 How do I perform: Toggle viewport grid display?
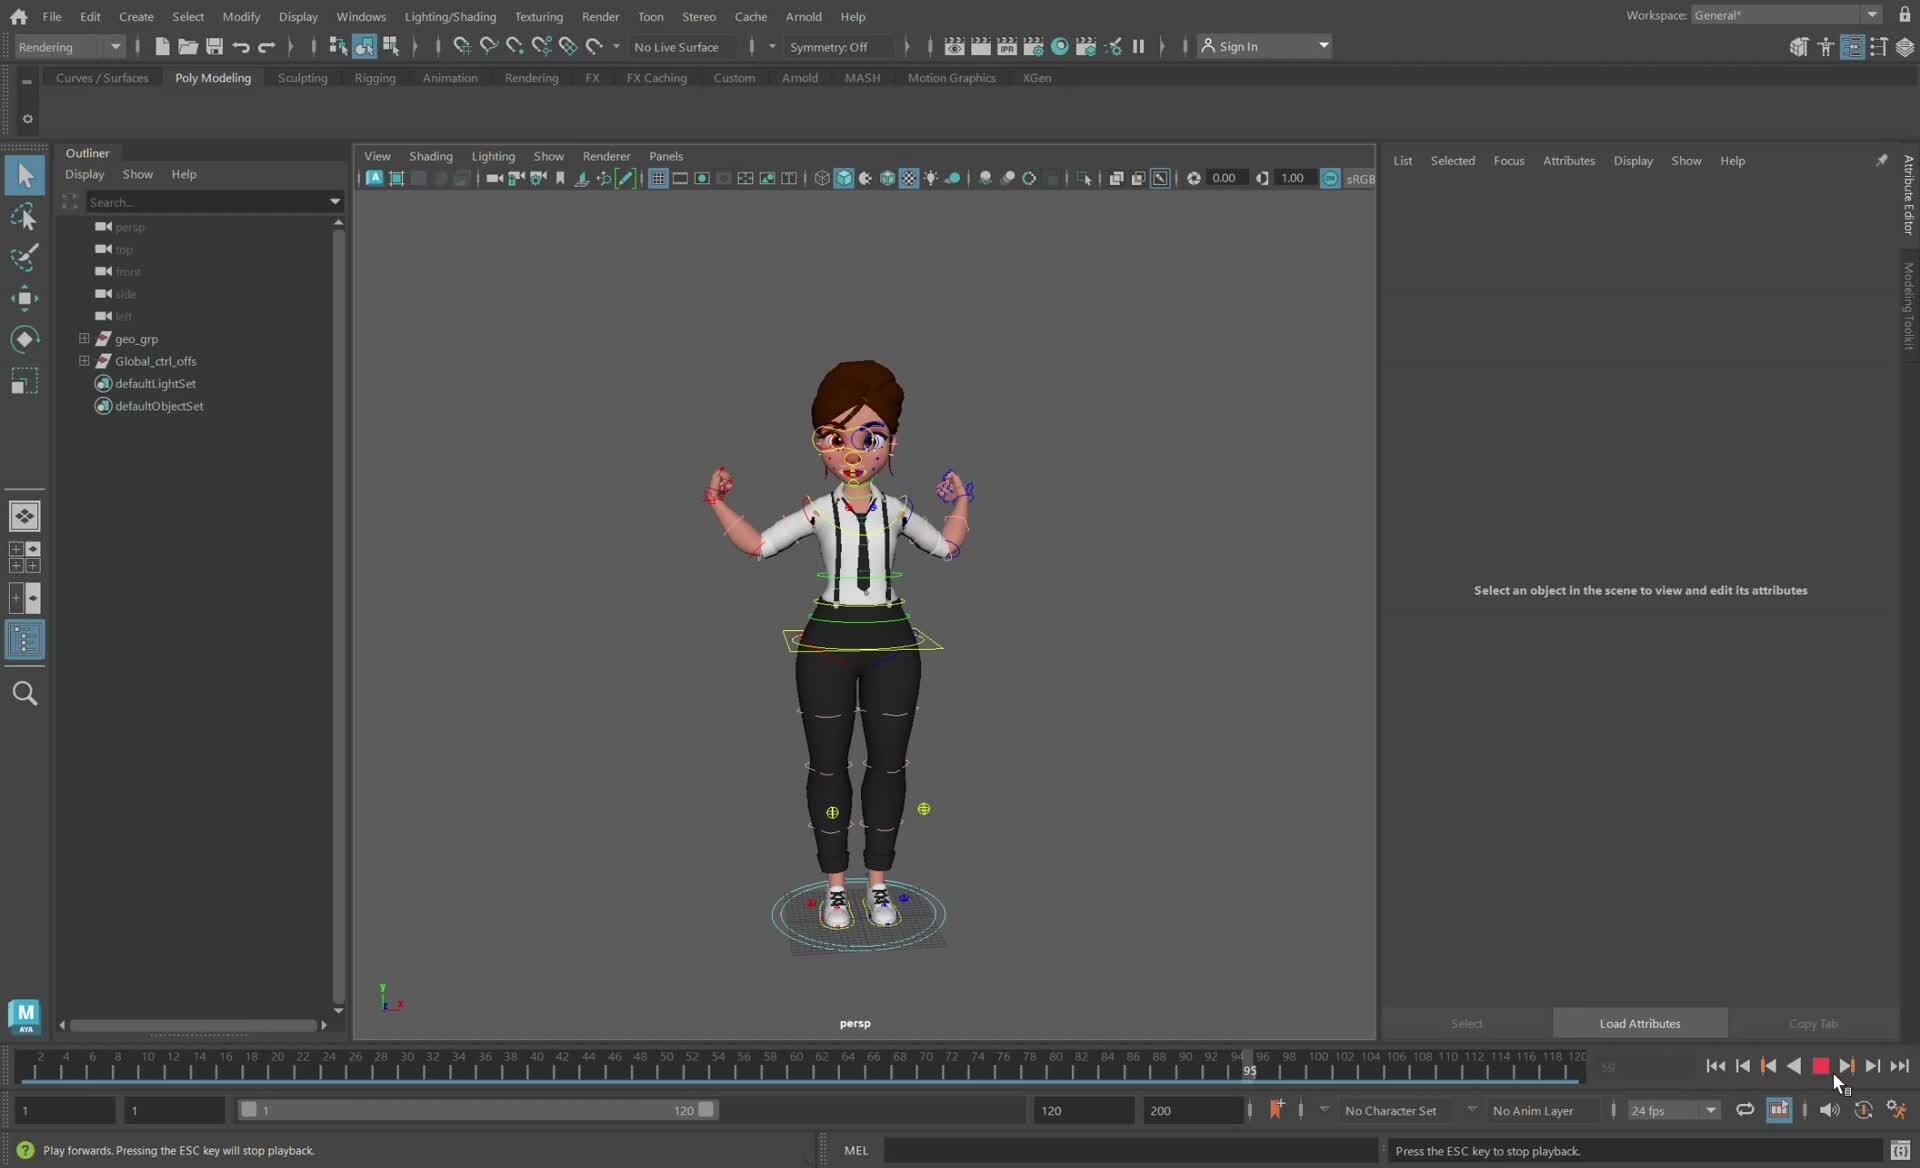(658, 178)
